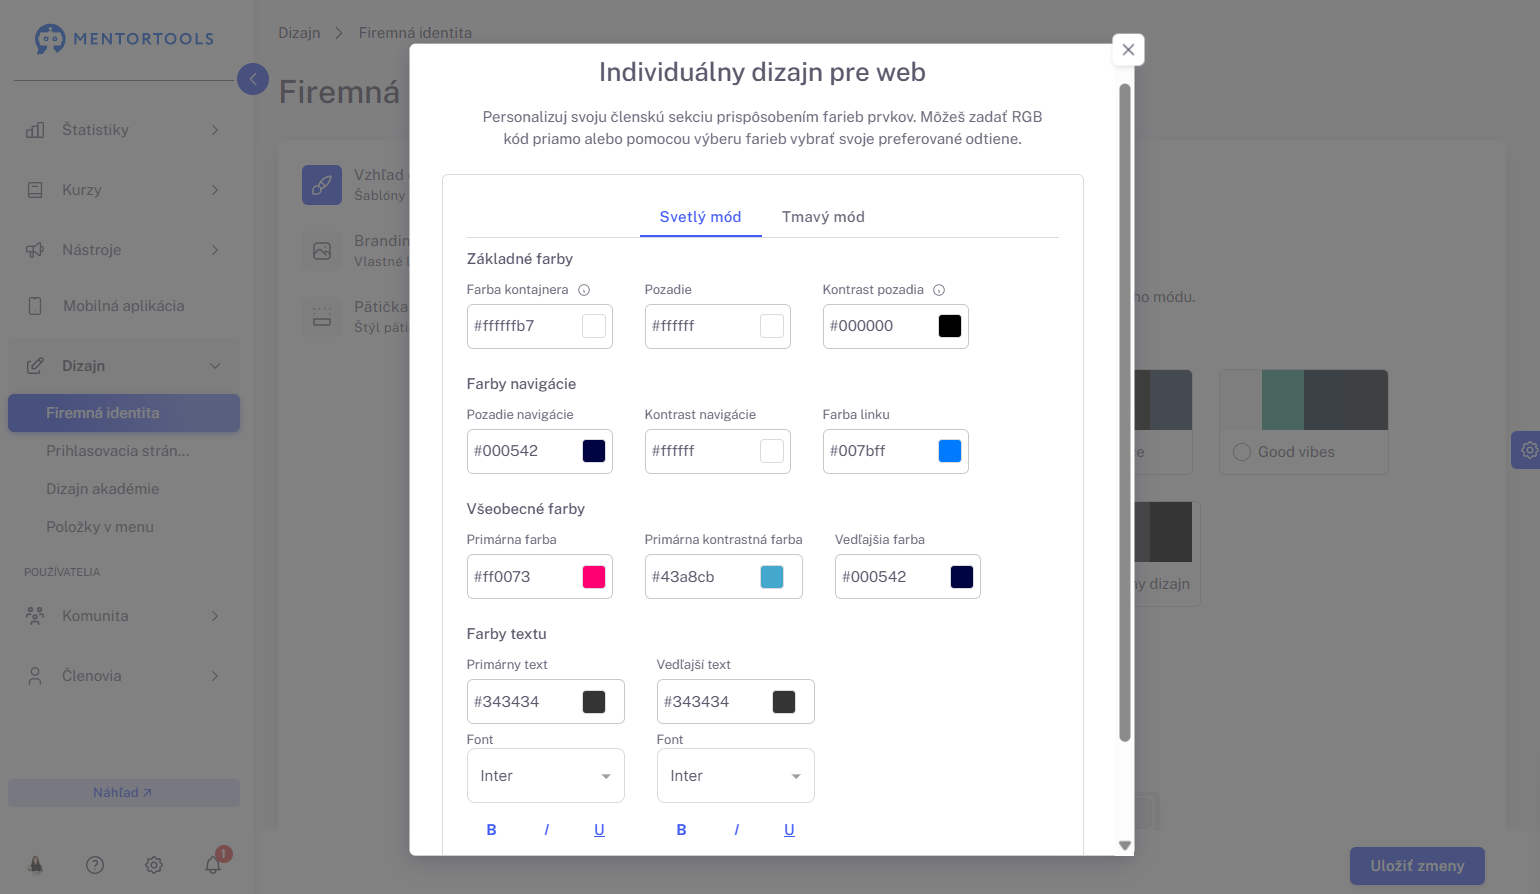Click info icon next to Kontrast pozadia
The image size is (1540, 894).
click(x=939, y=290)
